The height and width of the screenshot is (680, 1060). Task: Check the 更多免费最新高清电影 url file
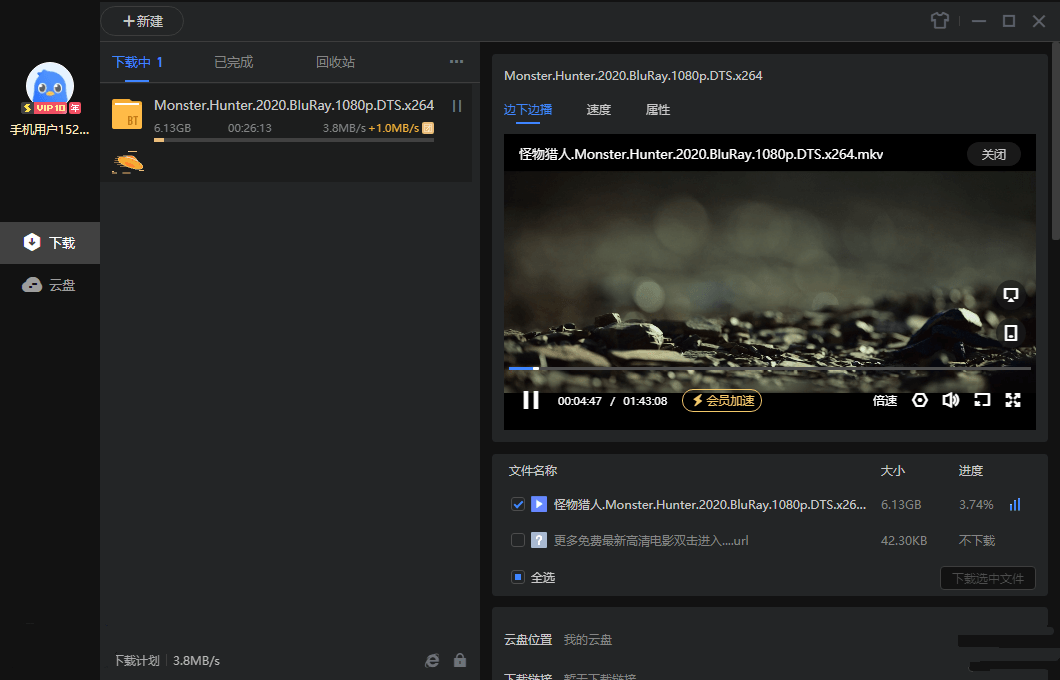[518, 540]
